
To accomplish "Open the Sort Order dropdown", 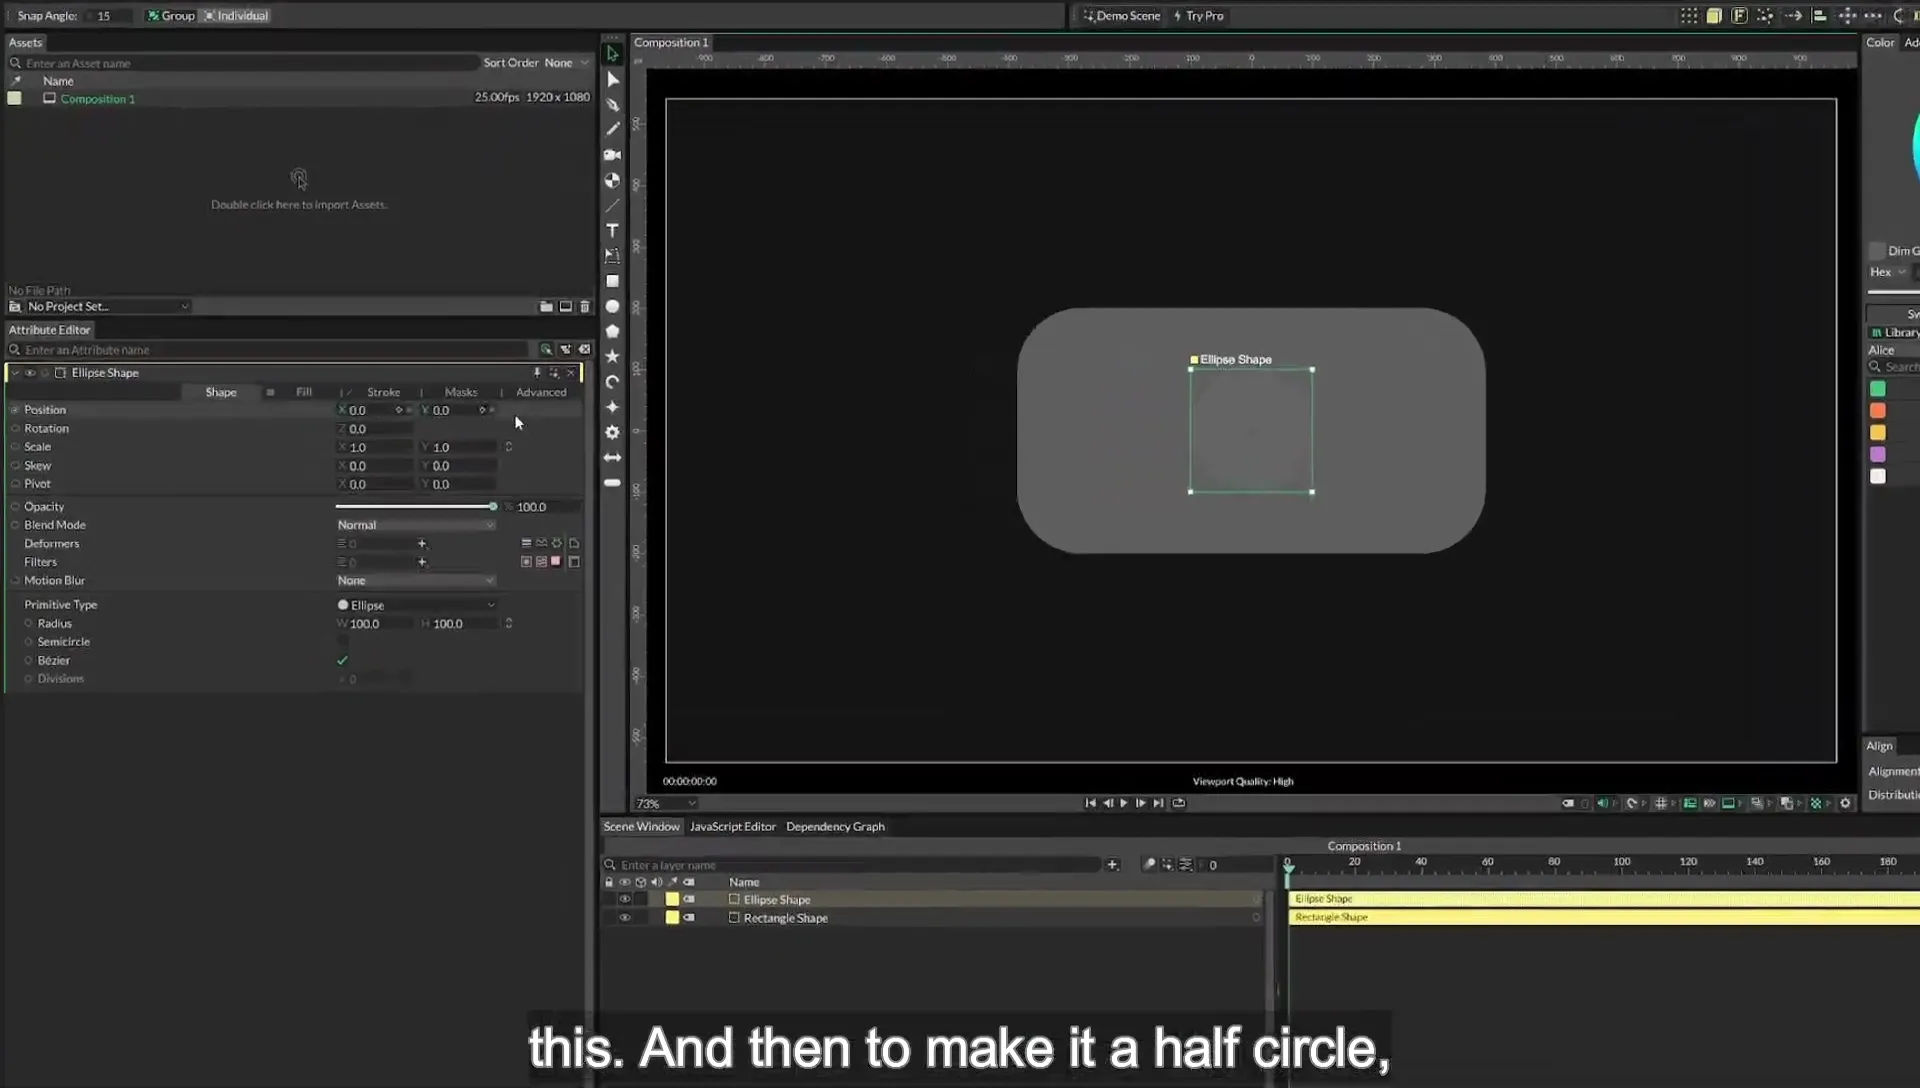I will (566, 63).
